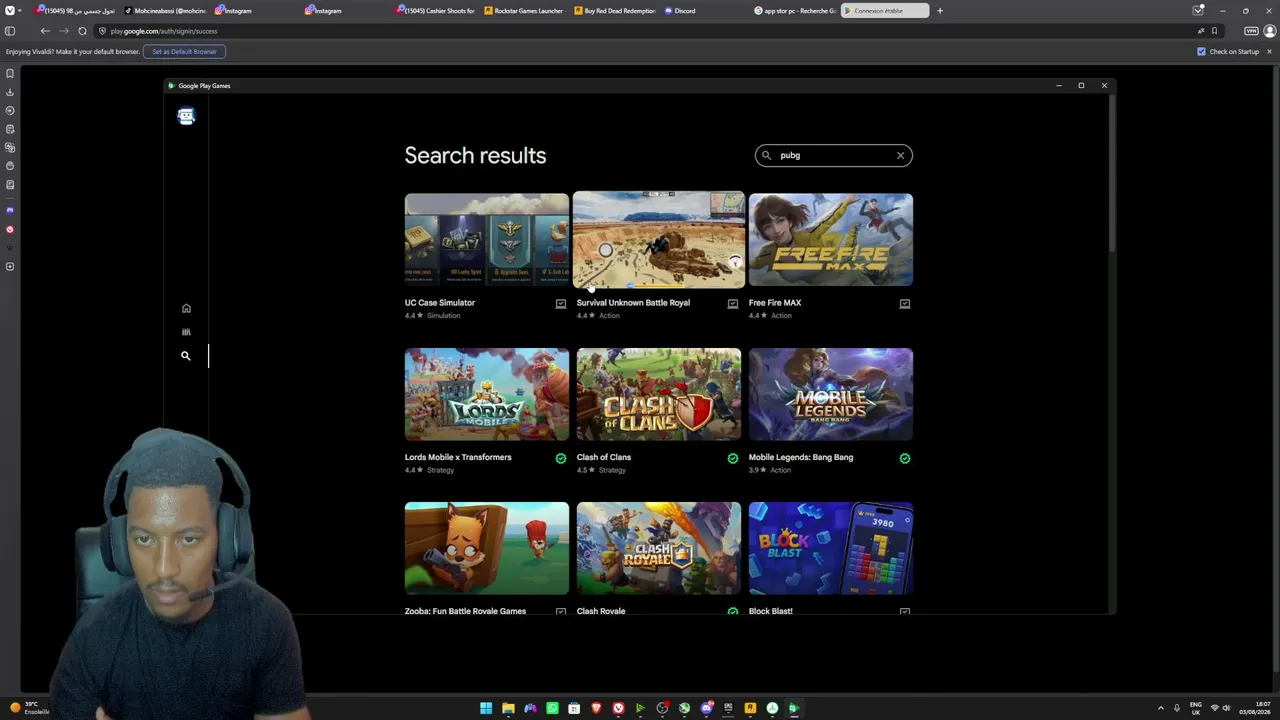1280x720 pixels.
Task: Bookmark the current page in the address bar
Action: tap(1214, 31)
